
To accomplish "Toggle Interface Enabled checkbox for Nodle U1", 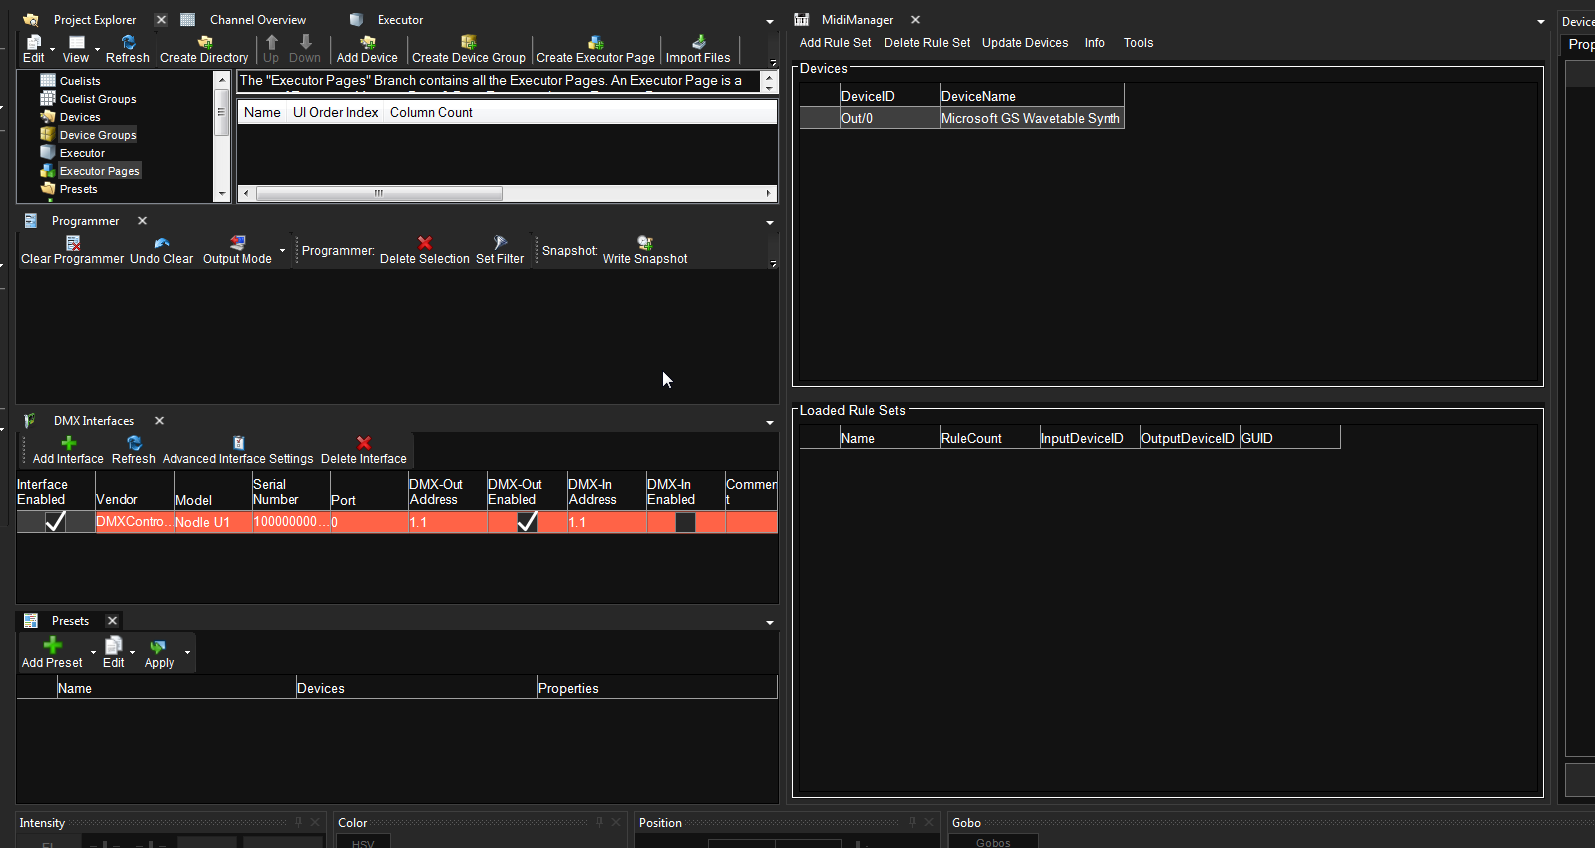I will pos(56,522).
